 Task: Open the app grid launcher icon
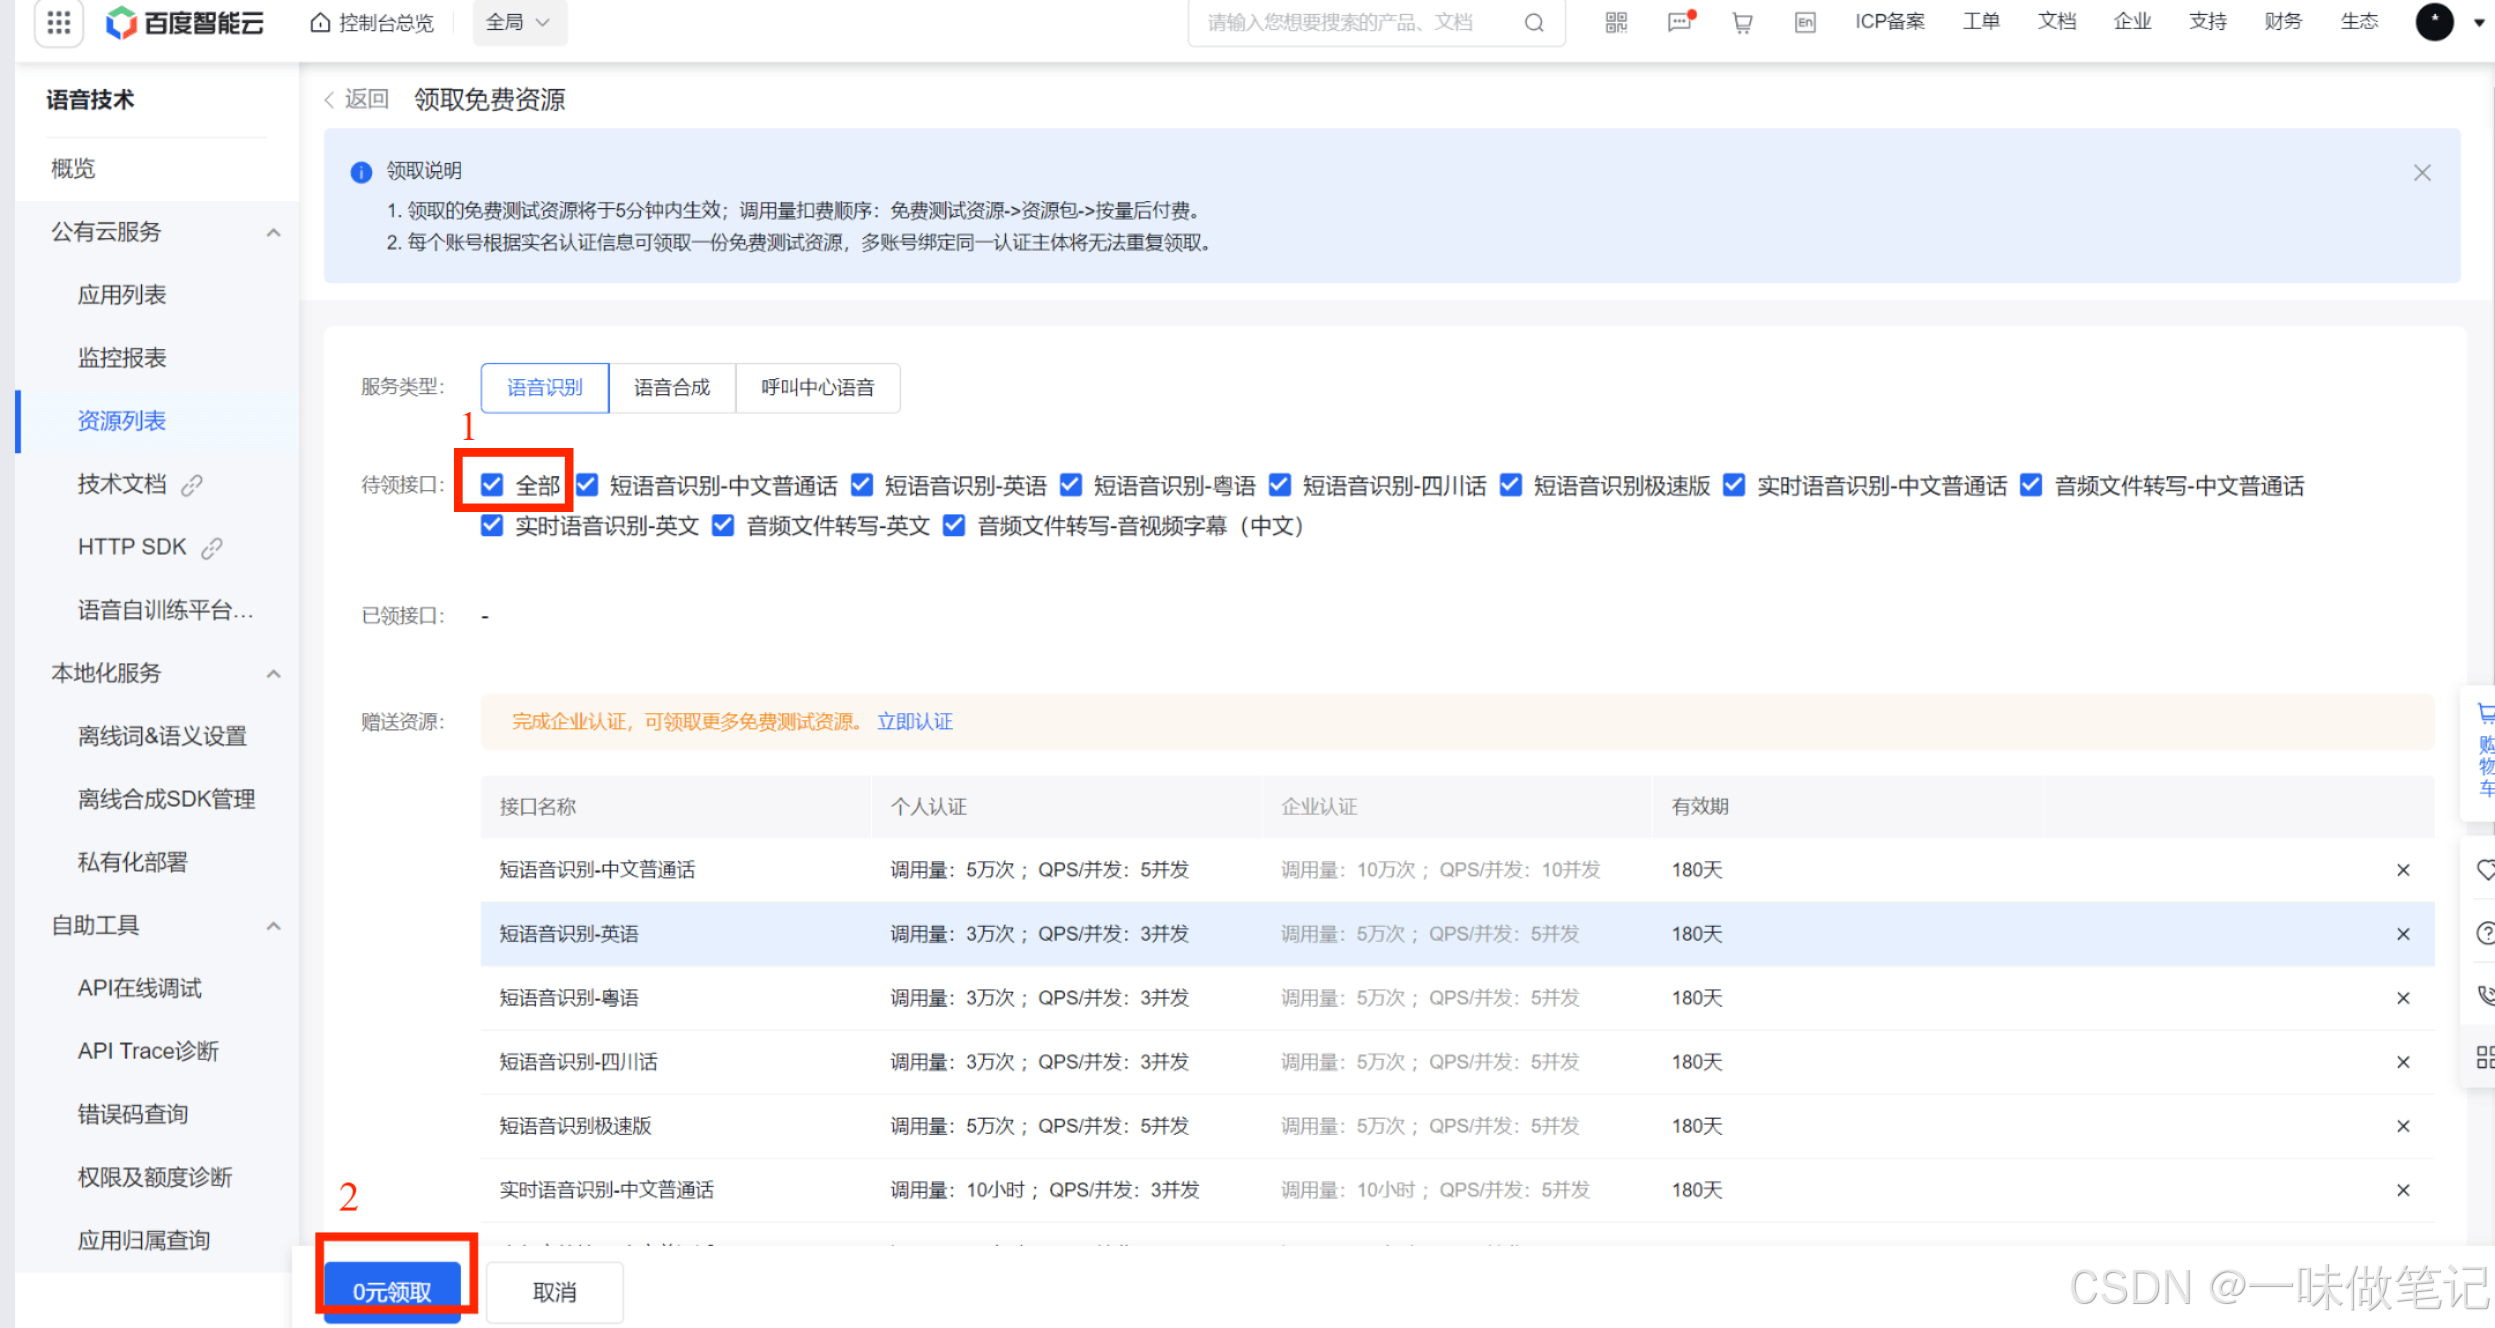(x=58, y=22)
